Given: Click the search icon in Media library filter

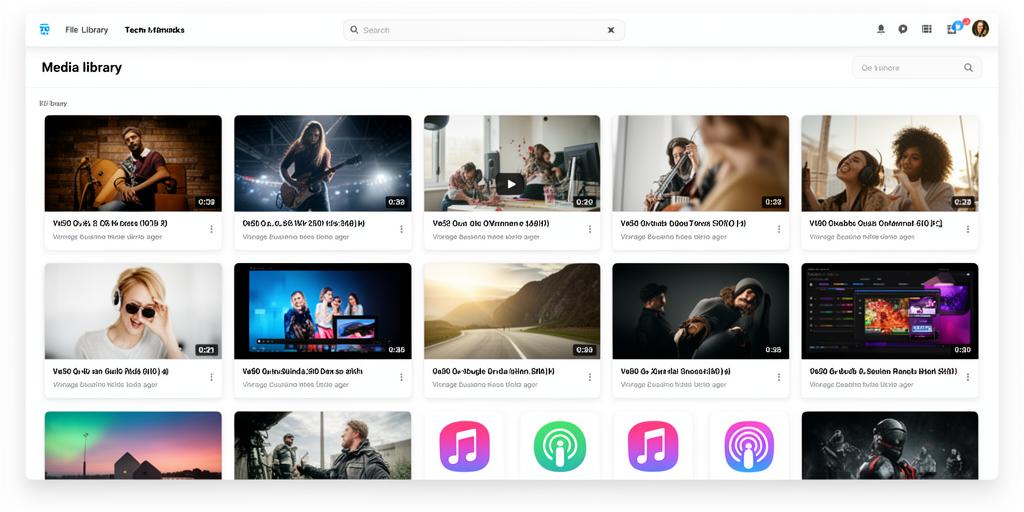Looking at the screenshot, I should [x=968, y=68].
